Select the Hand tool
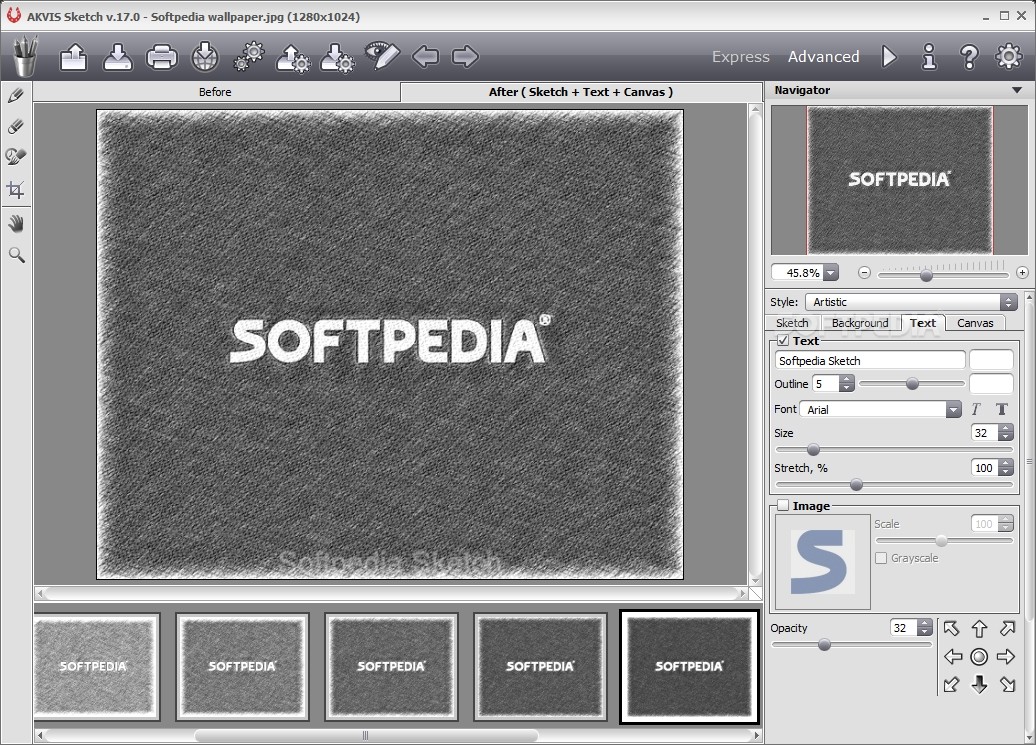Image resolution: width=1036 pixels, height=745 pixels. pyautogui.click(x=16, y=224)
